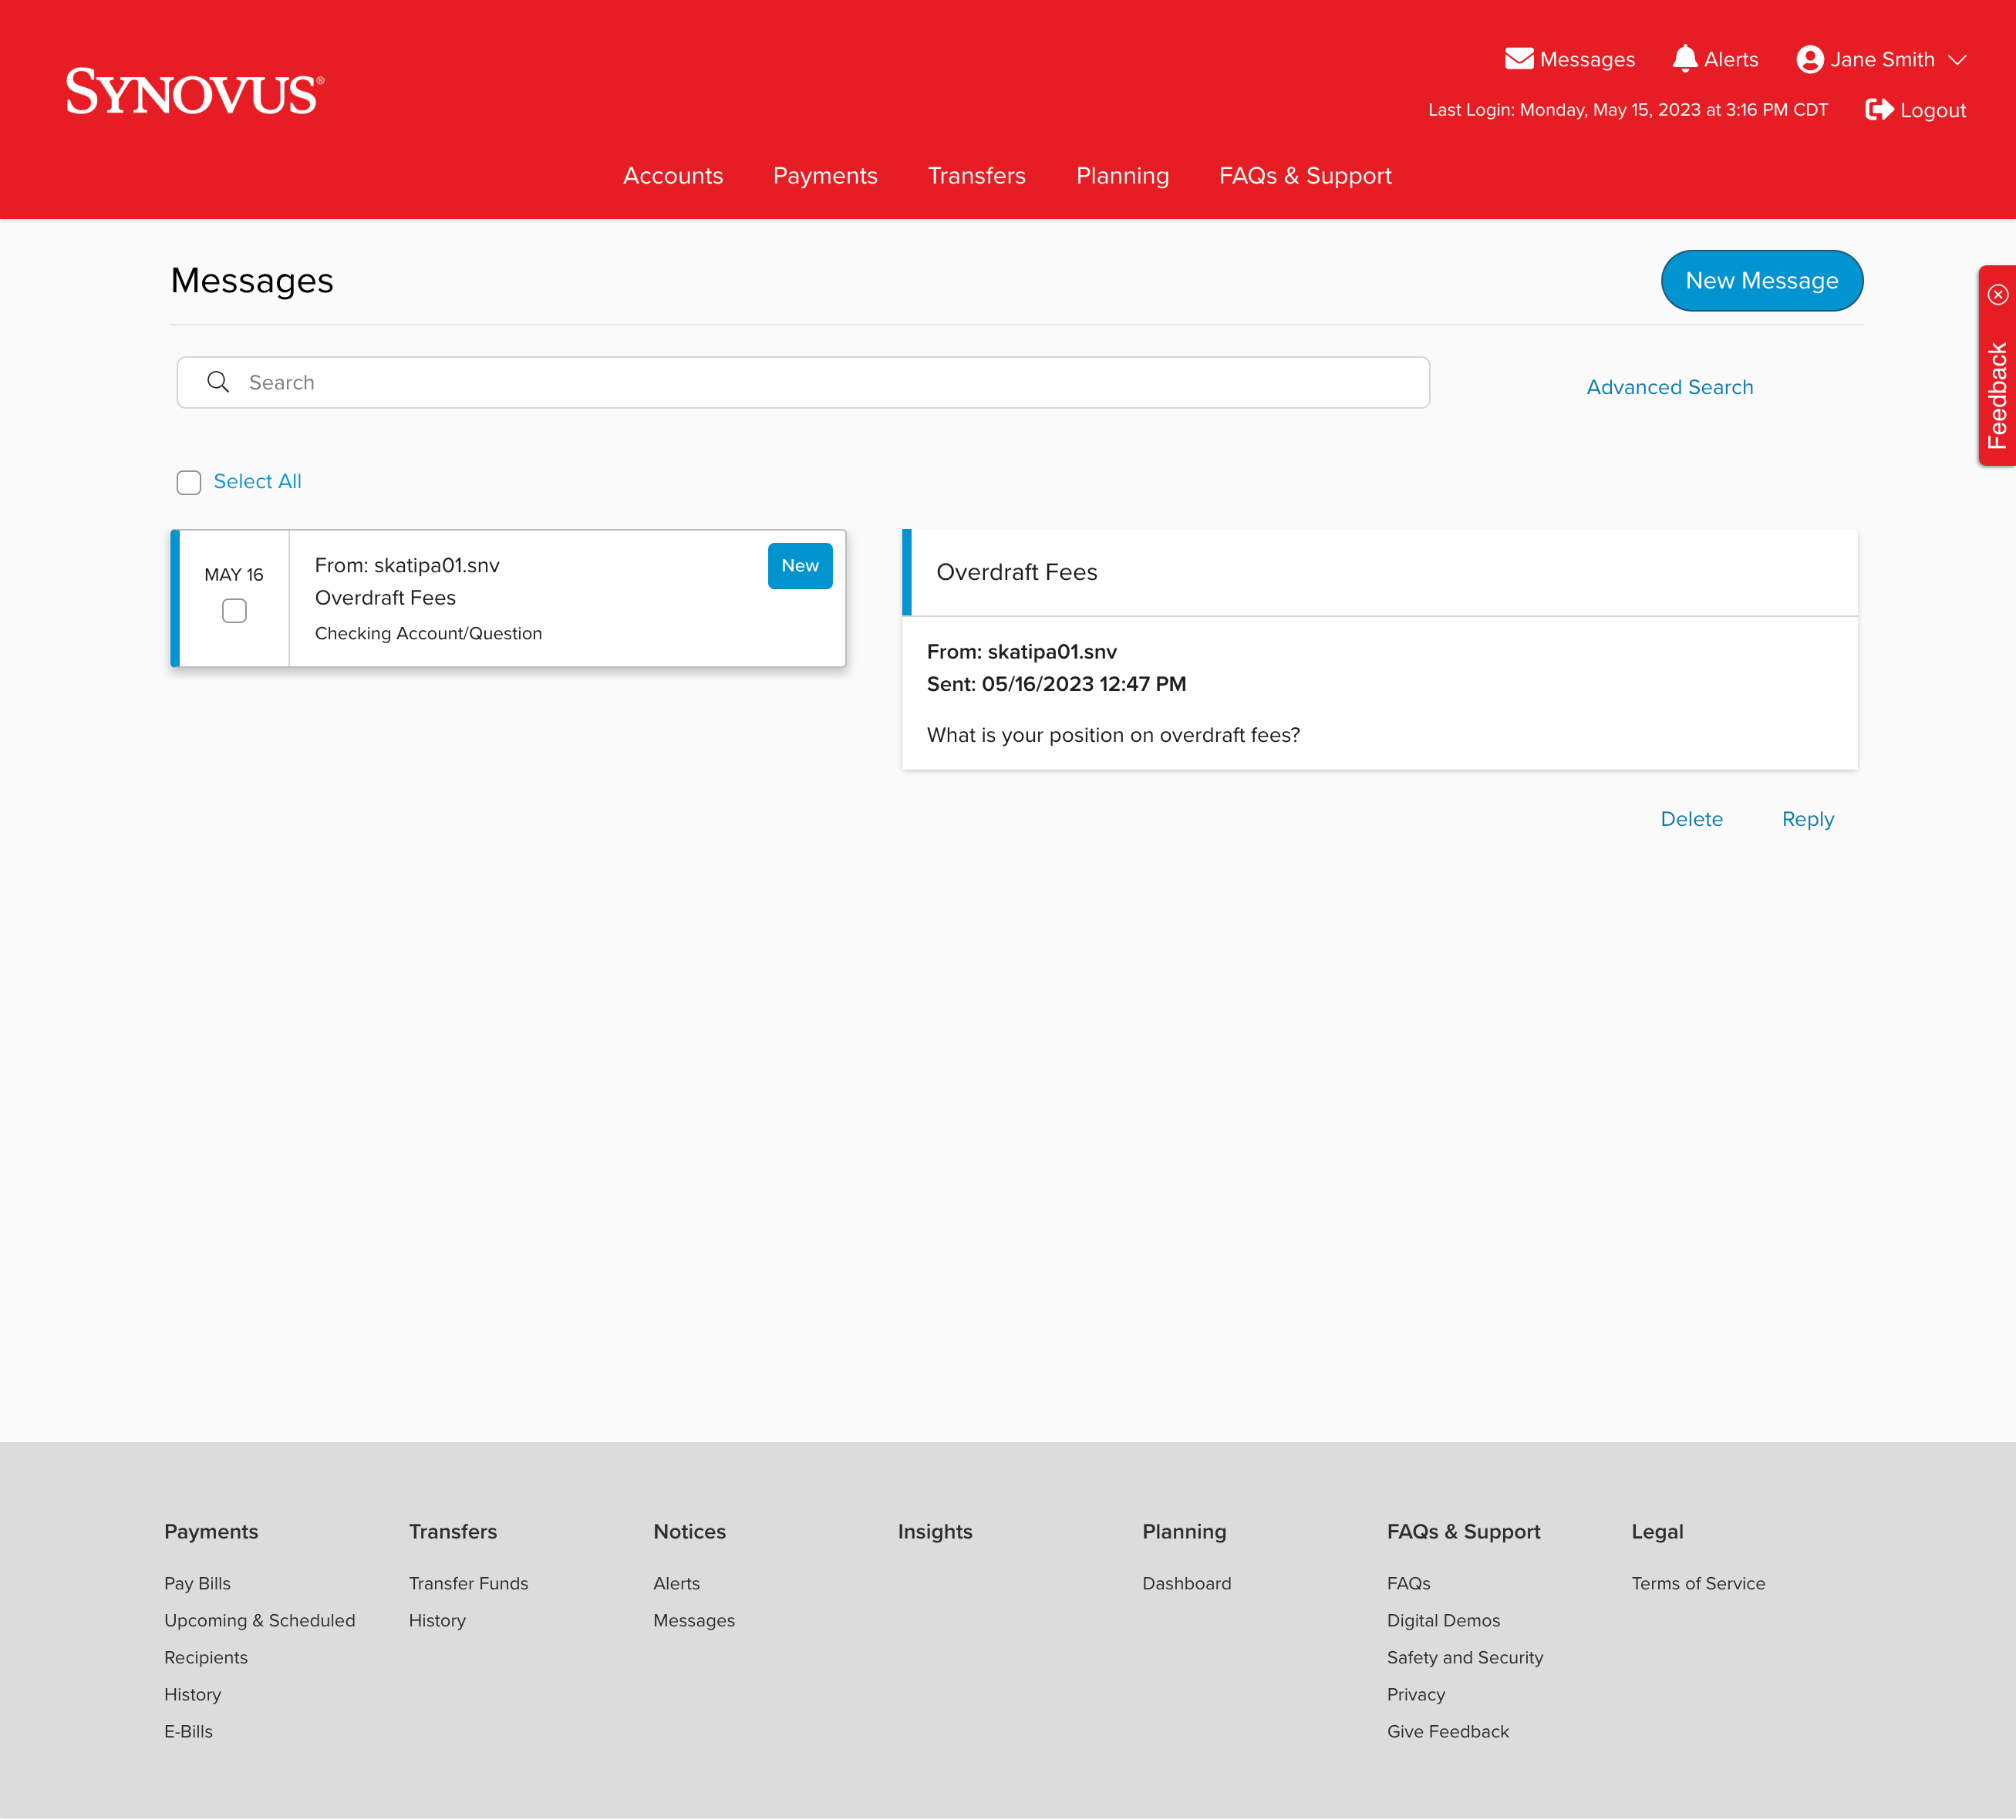2016x1820 pixels.
Task: Open the Accounts navigation menu
Action: [x=672, y=176]
